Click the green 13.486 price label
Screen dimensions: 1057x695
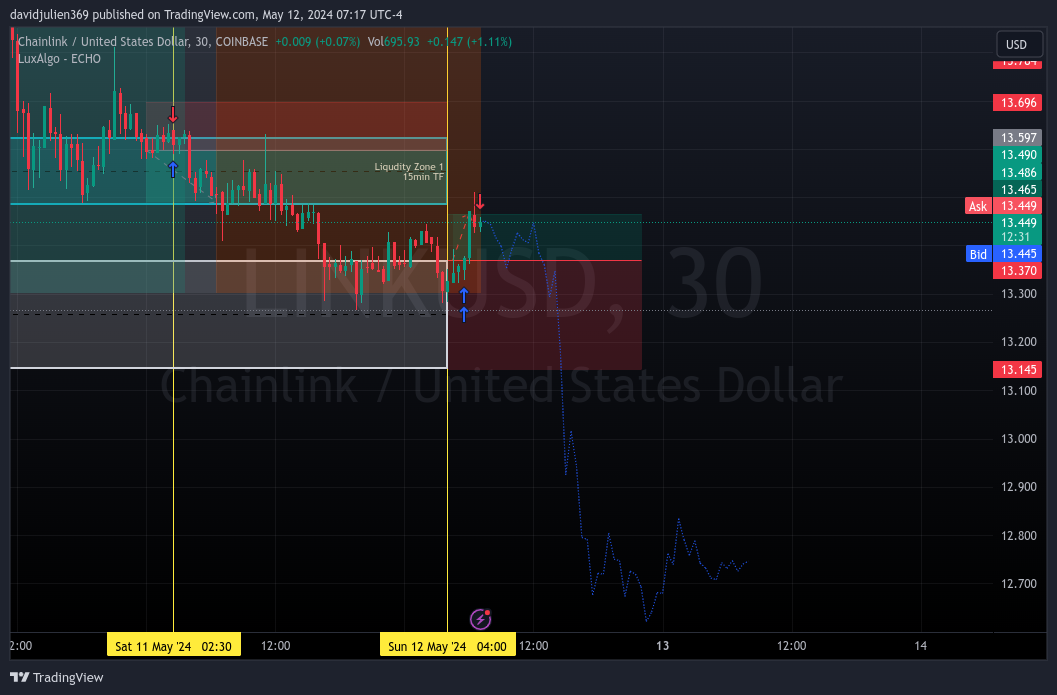pyautogui.click(x=1017, y=173)
